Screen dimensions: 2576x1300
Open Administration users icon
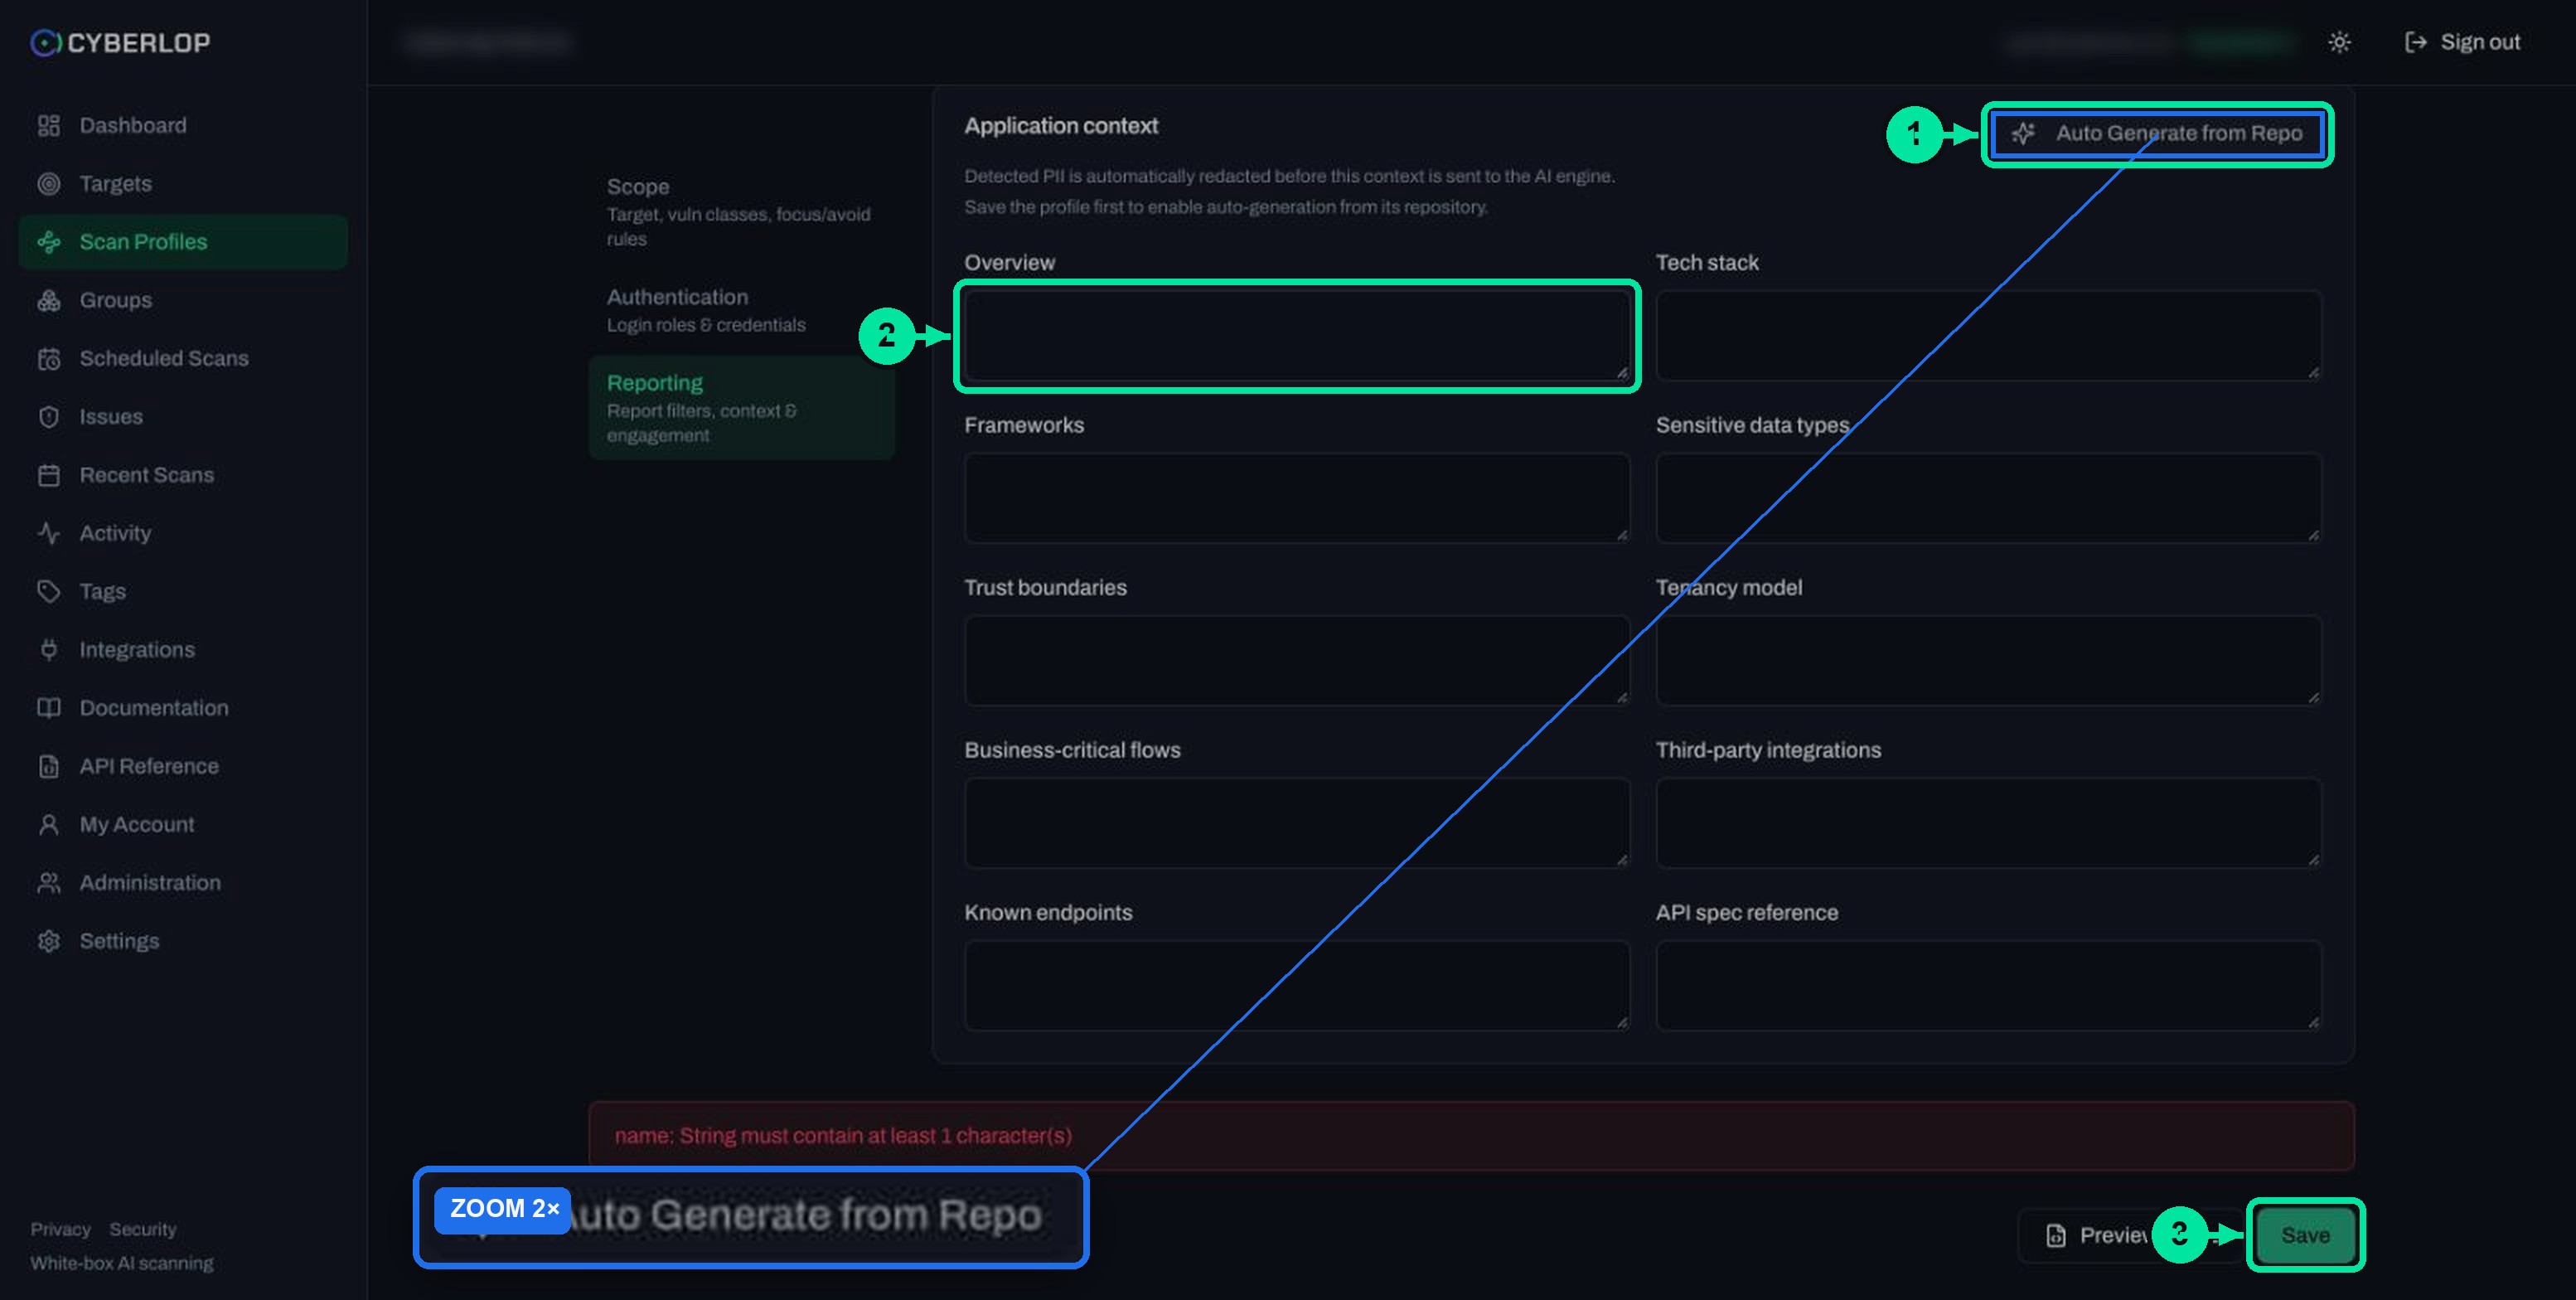(48, 882)
